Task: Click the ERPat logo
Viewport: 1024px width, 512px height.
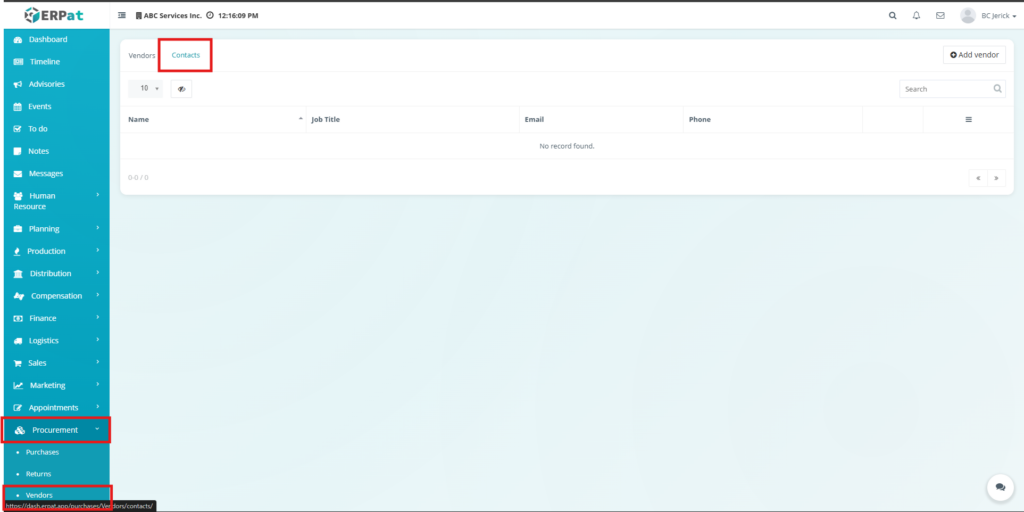Action: pos(55,15)
